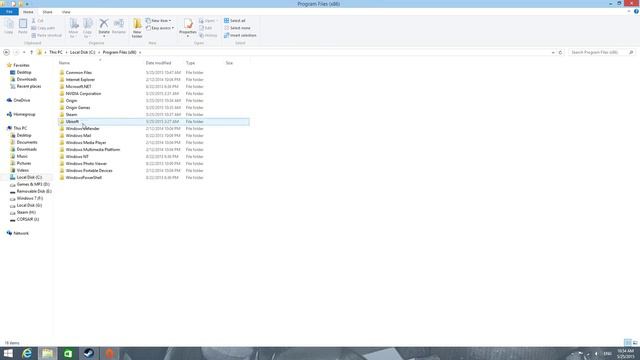The image size is (640, 360).
Task: Click the File Explorer taskbar icon
Action: coord(48,353)
